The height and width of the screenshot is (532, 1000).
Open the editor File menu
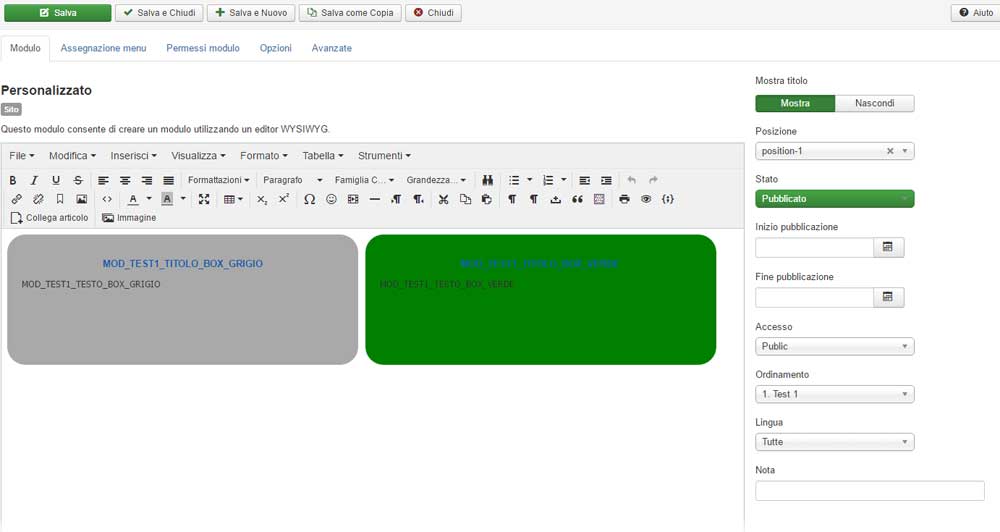point(22,156)
